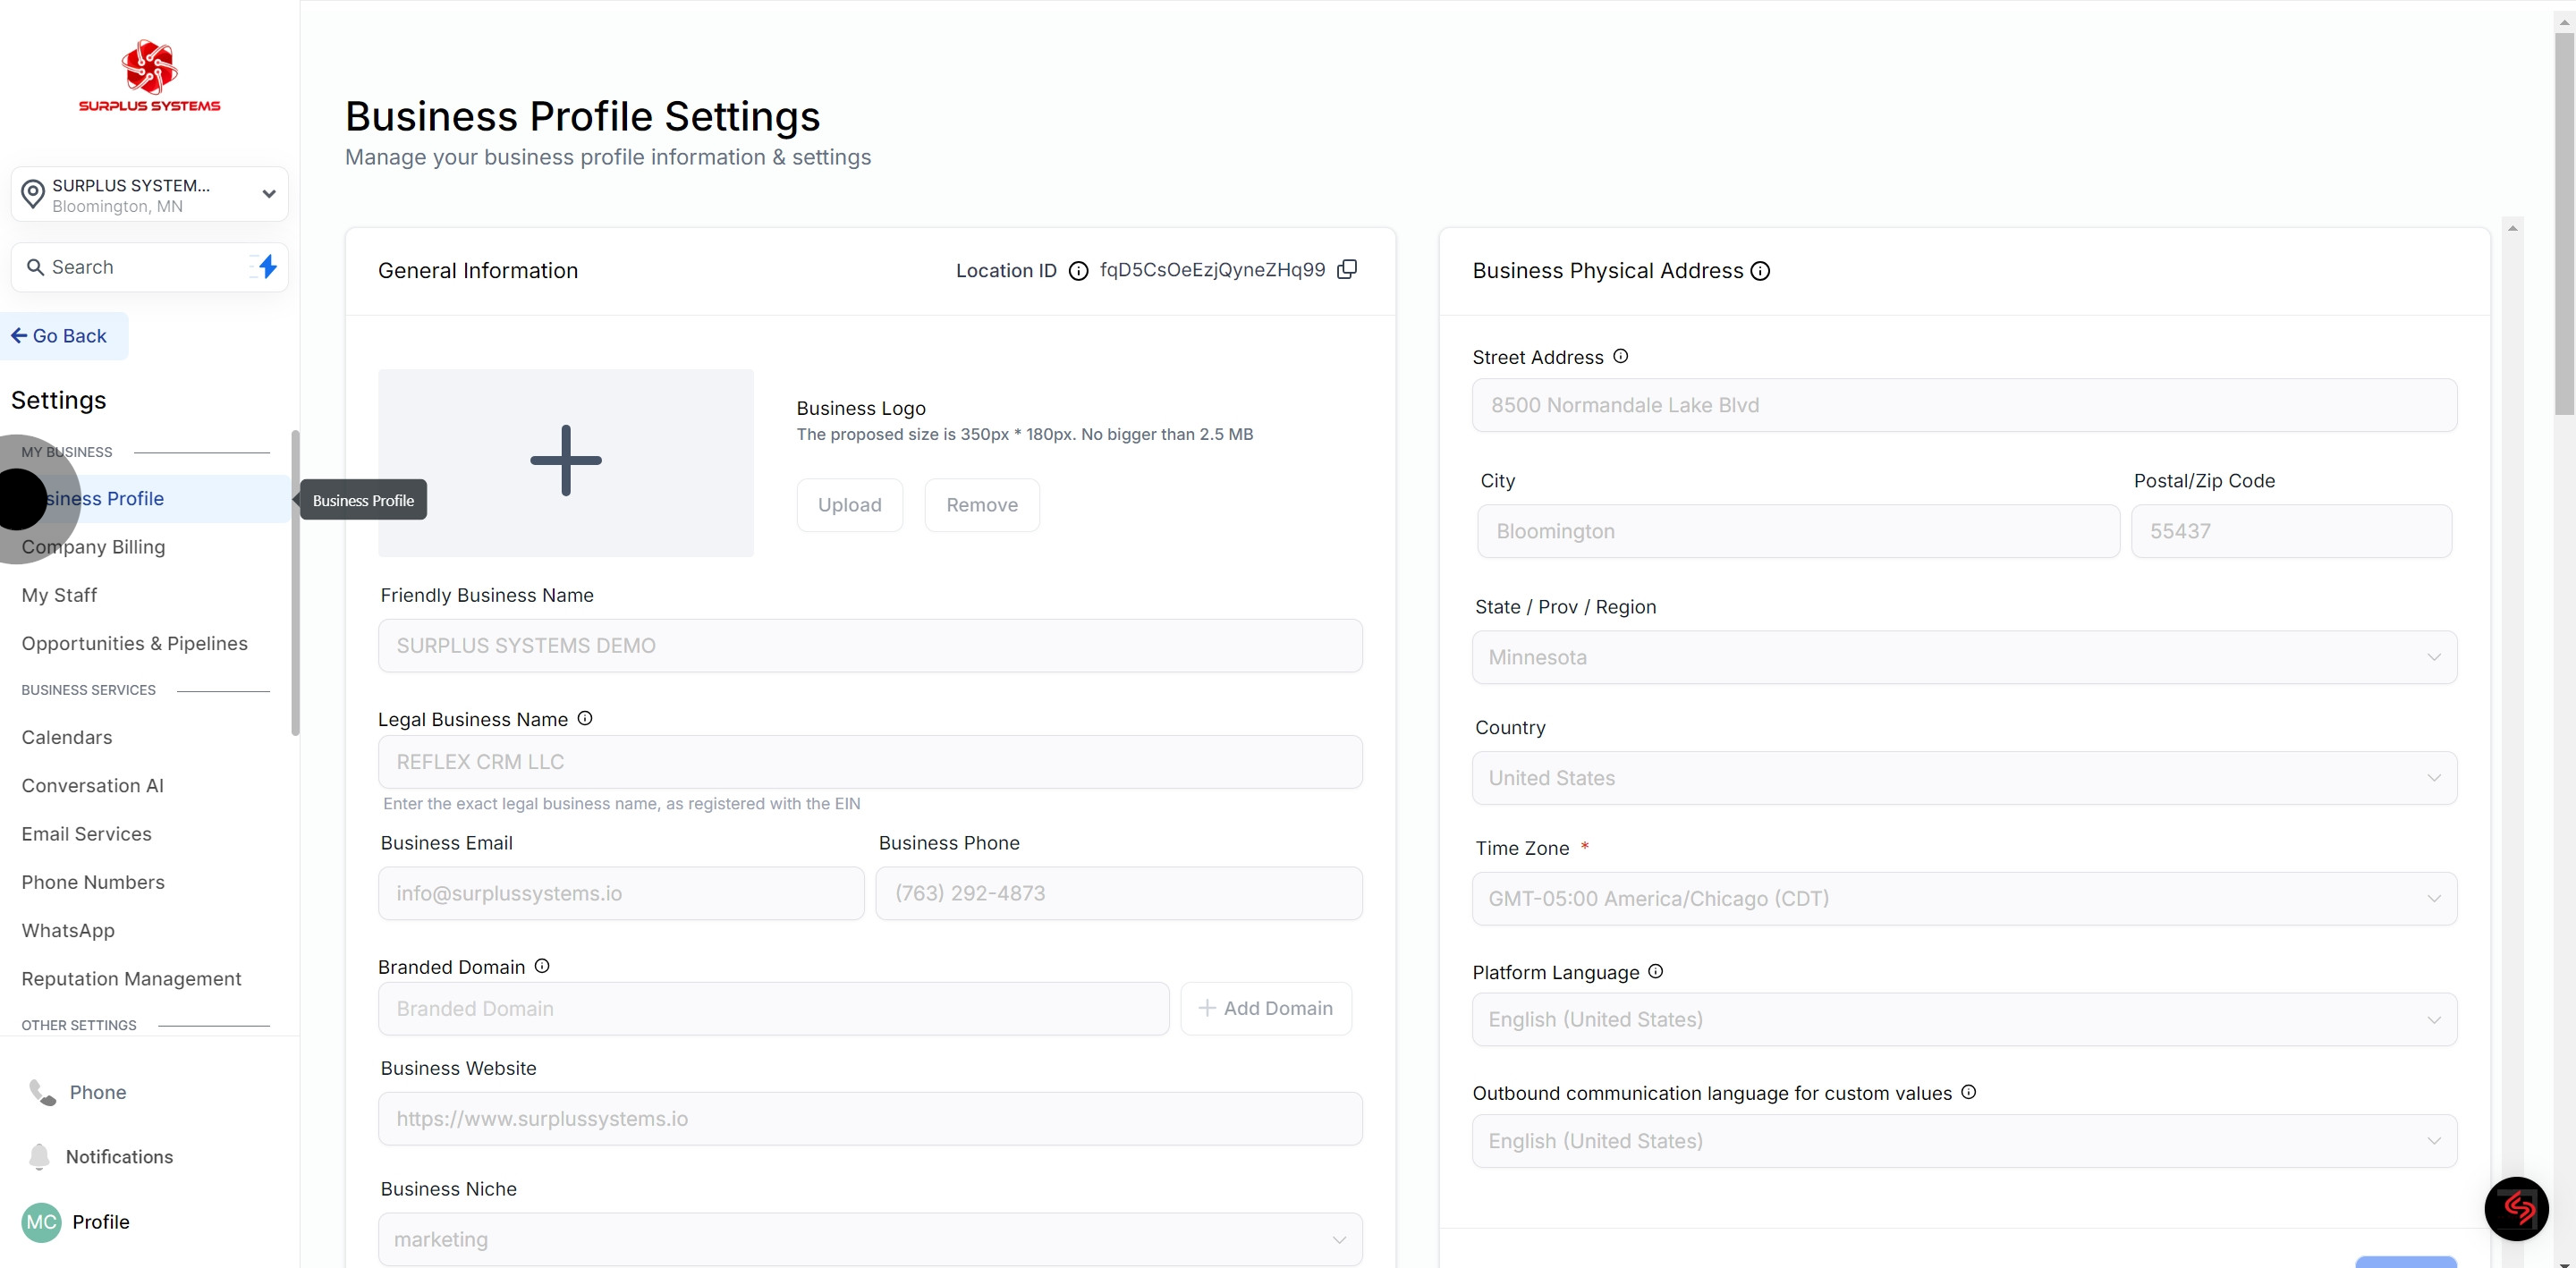Click the Surplus Systems logo
2576x1268 pixels.
(x=150, y=76)
